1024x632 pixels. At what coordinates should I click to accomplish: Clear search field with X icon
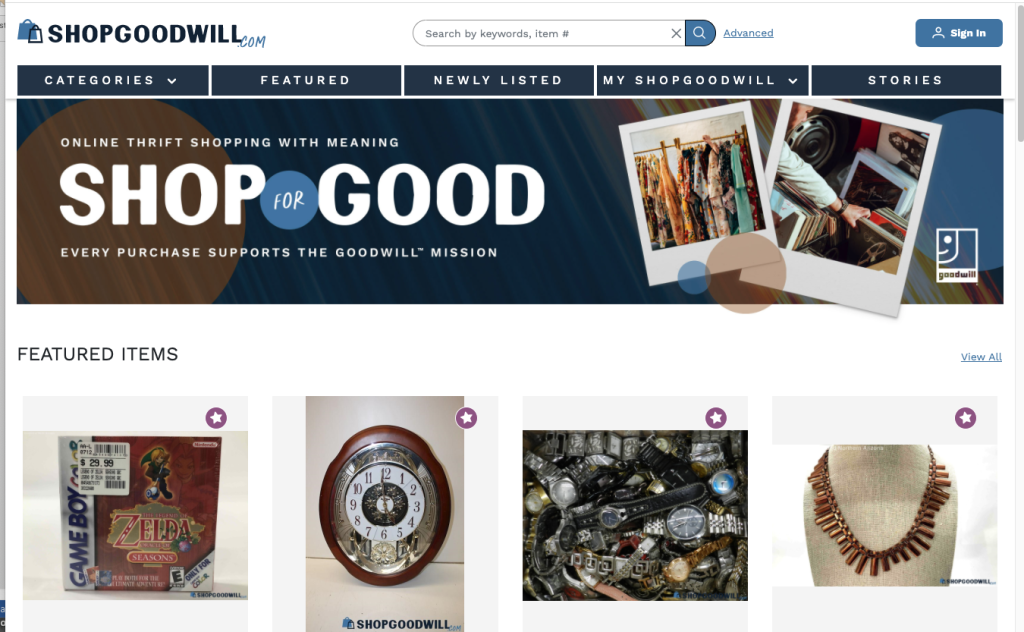click(x=676, y=33)
